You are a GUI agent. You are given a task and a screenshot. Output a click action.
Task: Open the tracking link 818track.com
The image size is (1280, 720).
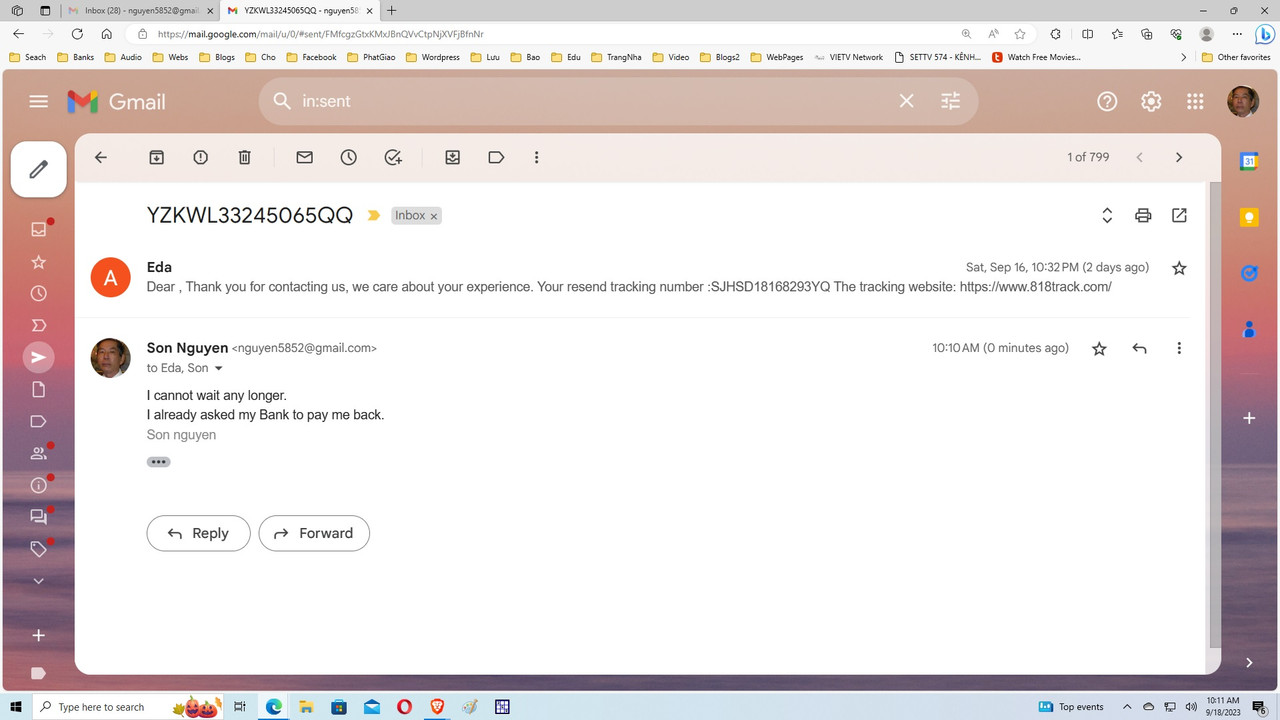(x=1030, y=287)
